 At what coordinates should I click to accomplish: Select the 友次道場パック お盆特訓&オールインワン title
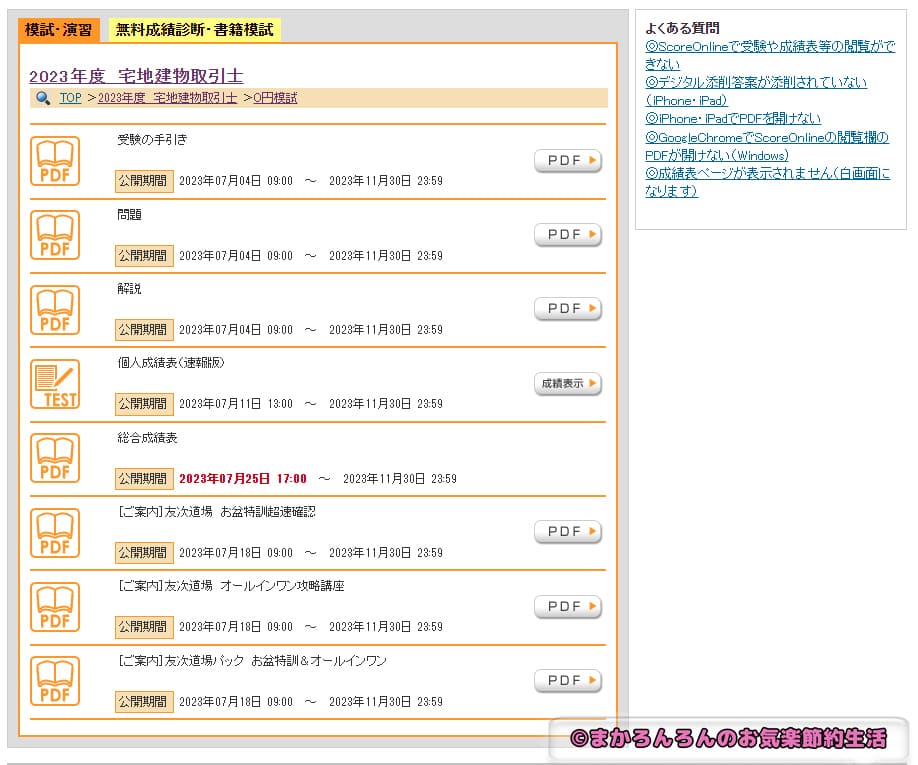pos(252,661)
